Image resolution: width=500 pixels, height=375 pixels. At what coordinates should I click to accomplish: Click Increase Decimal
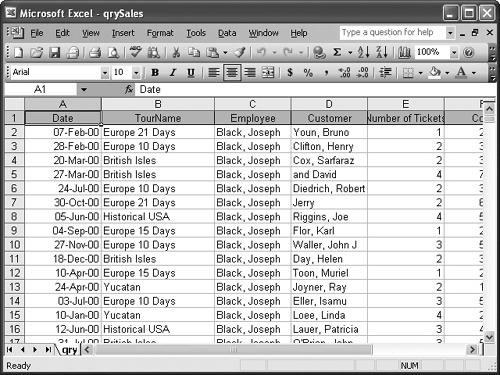click(344, 72)
